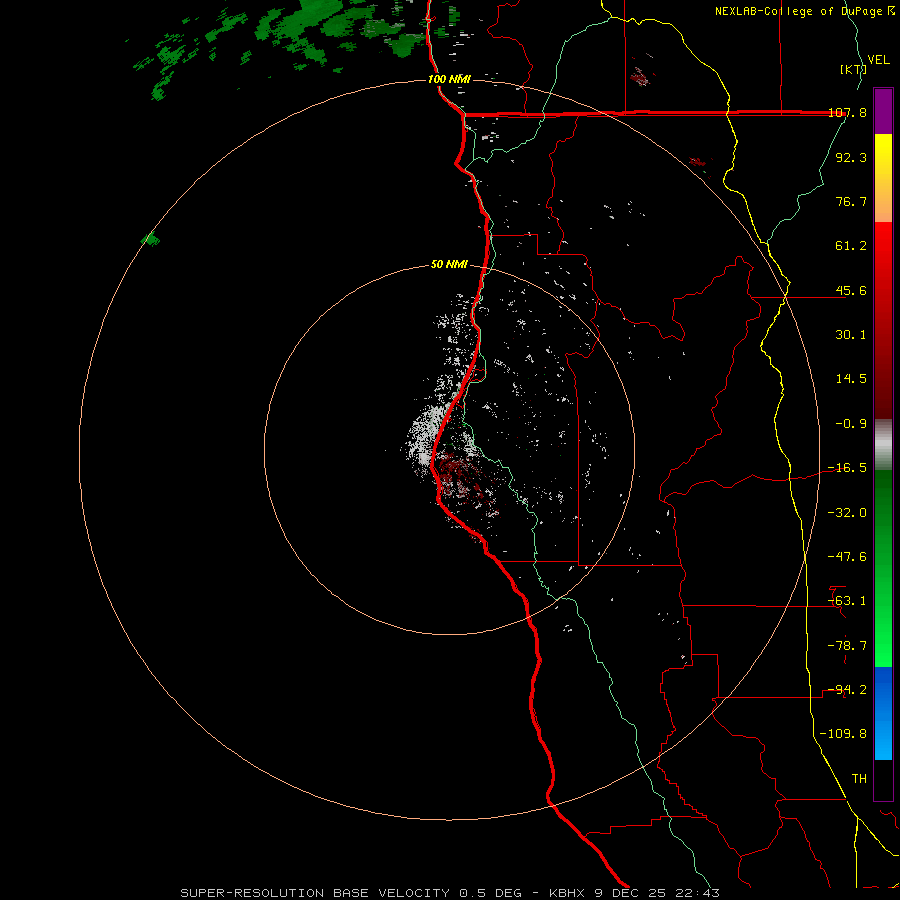This screenshot has height=900, width=900.
Task: Click the gray near-zero segment of the color bar
Action: pos(883,444)
